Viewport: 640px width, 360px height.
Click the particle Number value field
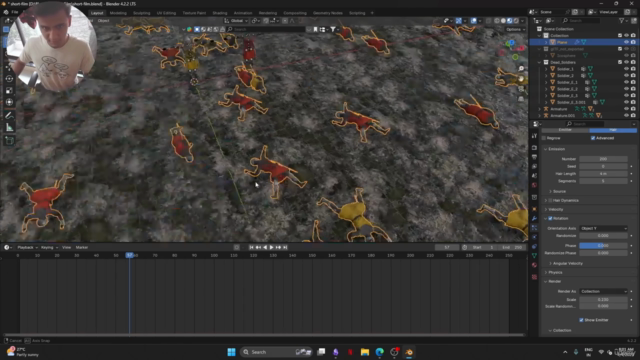tap(603, 159)
